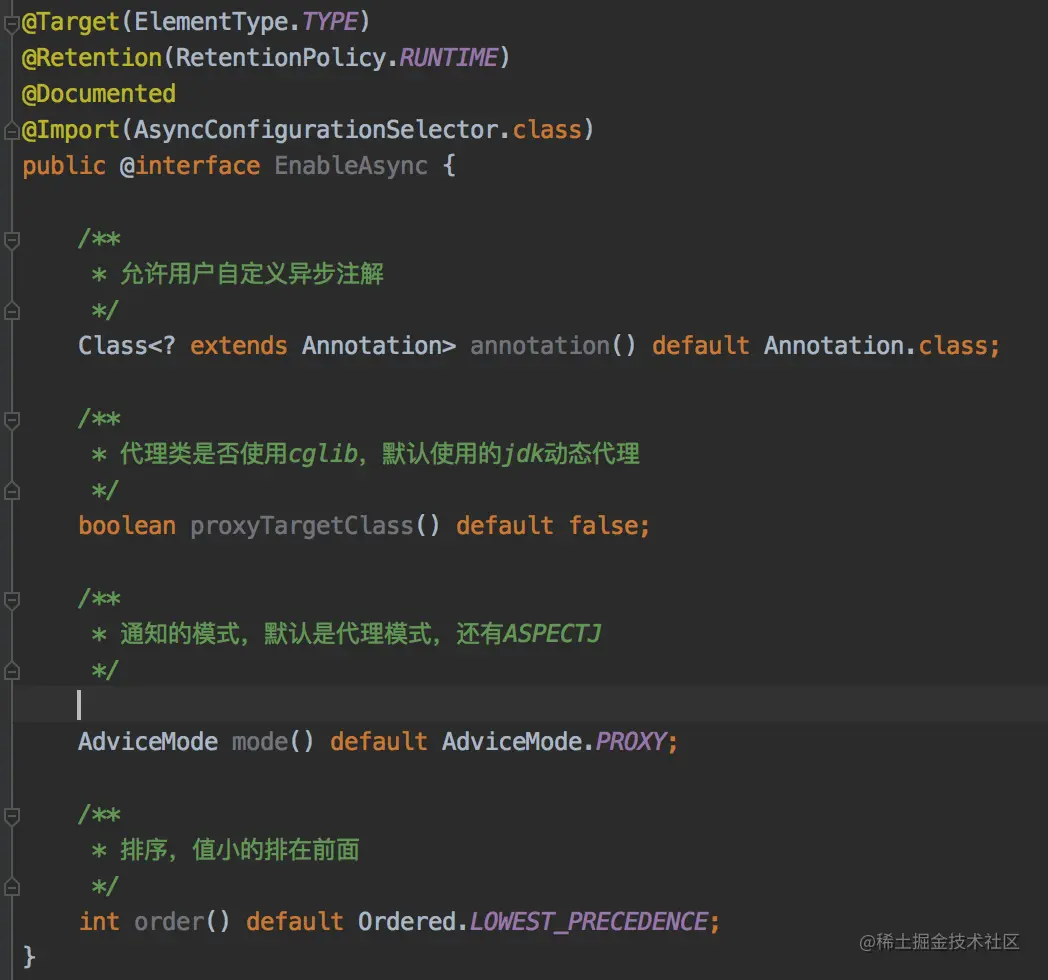Click the @Target annotation text
This screenshot has width=1048, height=980.
(x=70, y=22)
